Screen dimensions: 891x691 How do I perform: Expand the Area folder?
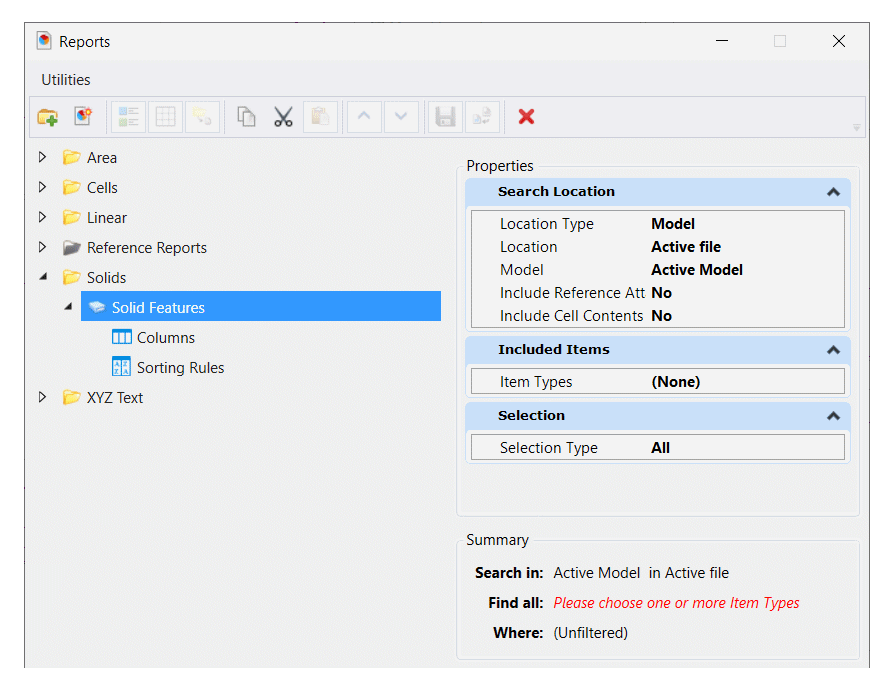(x=42, y=157)
